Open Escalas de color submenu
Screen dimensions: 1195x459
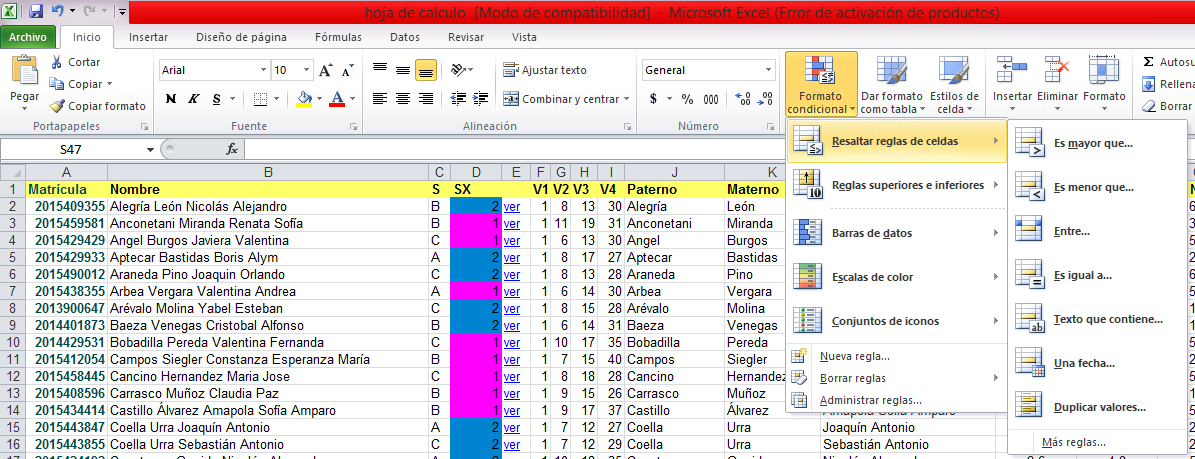click(896, 277)
